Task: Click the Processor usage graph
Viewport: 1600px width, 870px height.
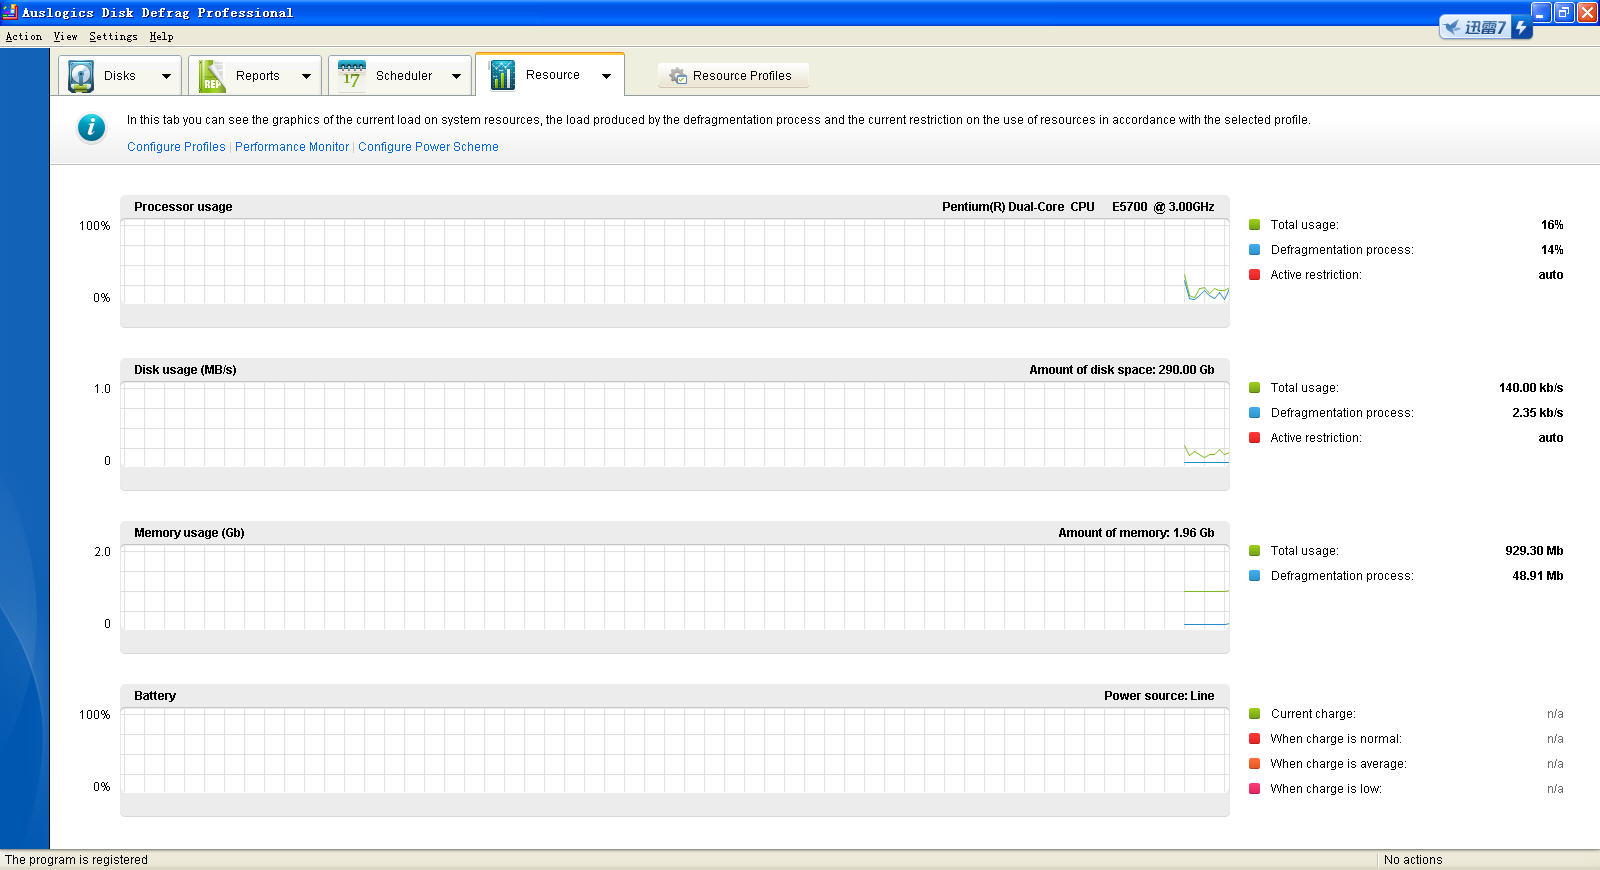Action: [x=675, y=261]
